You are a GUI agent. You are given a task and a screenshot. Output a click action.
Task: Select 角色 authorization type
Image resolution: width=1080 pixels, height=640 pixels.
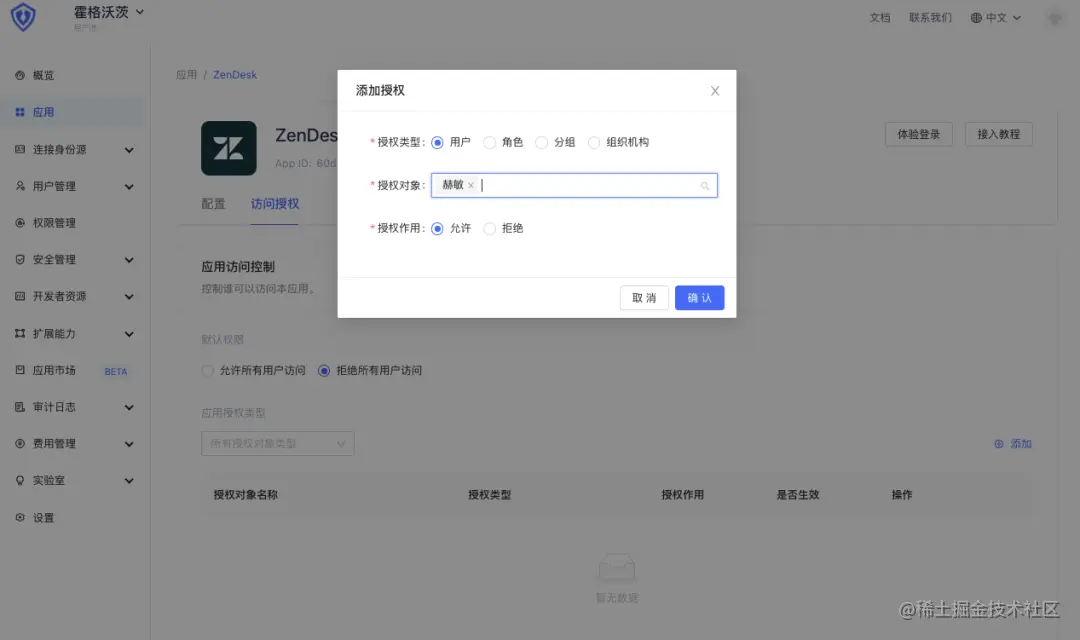click(489, 143)
